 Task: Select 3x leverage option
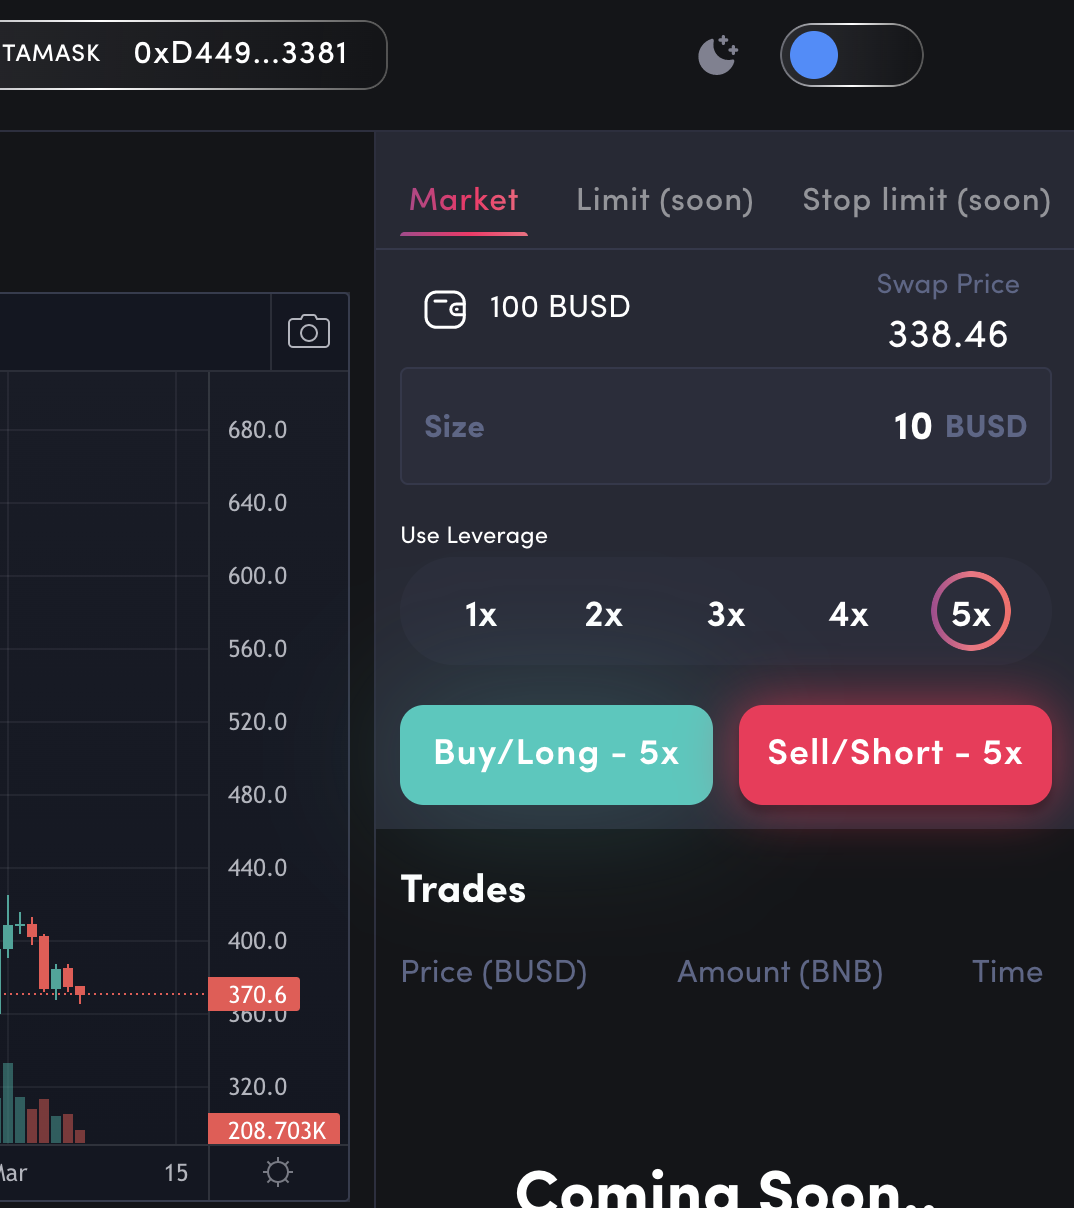coord(726,614)
